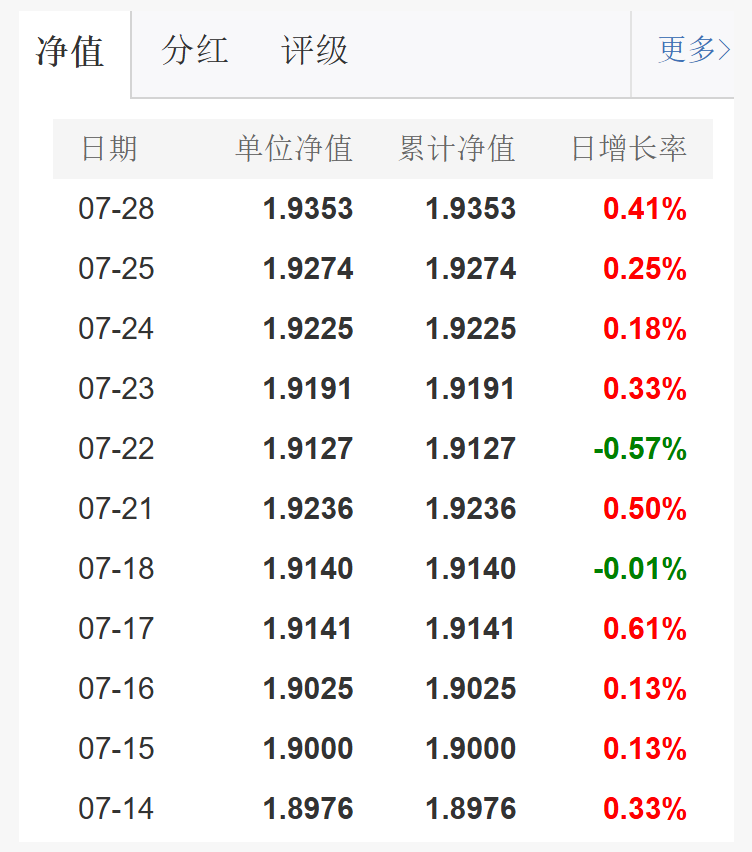Click the 0.13% growth rate for 07-15
The height and width of the screenshot is (852, 752).
(645, 748)
